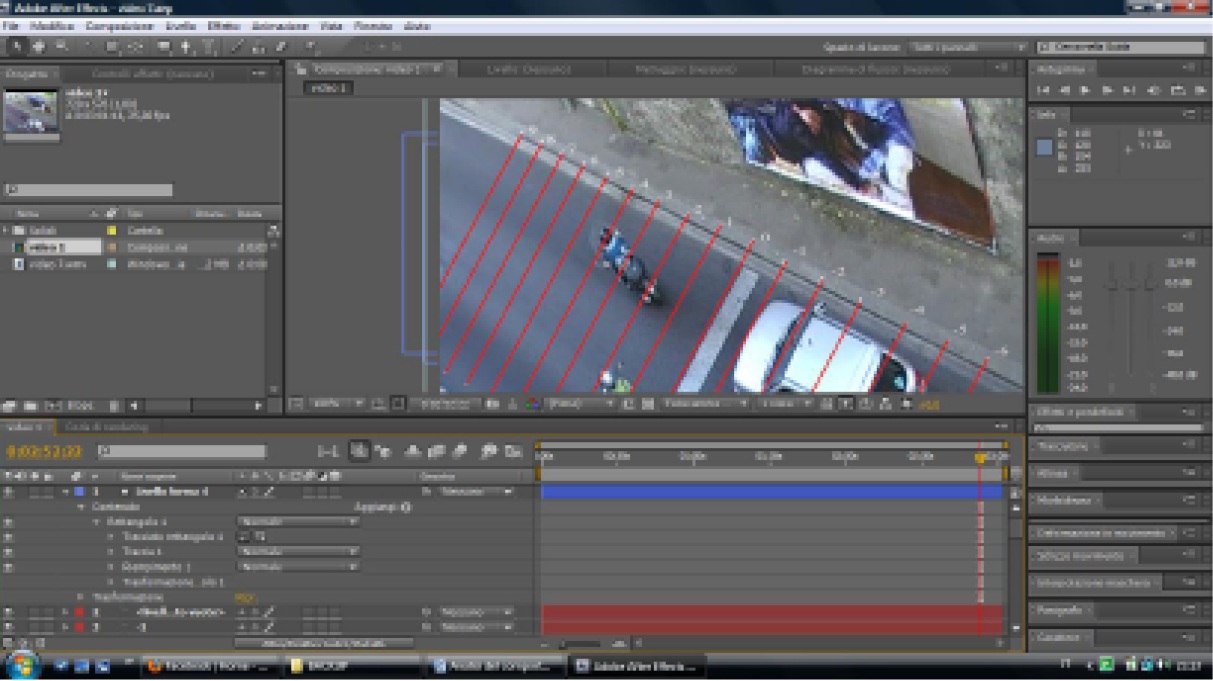Hide the Livello forma 4 layer
Viewport: 1213px width, 681px height.
(x=9, y=492)
